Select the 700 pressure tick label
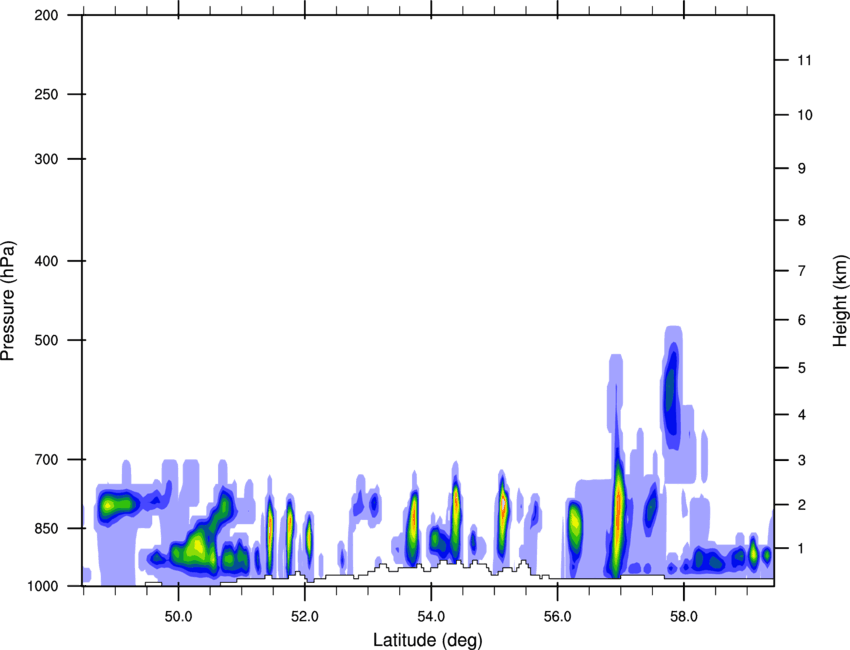This screenshot has width=850, height=650. pos(46,459)
